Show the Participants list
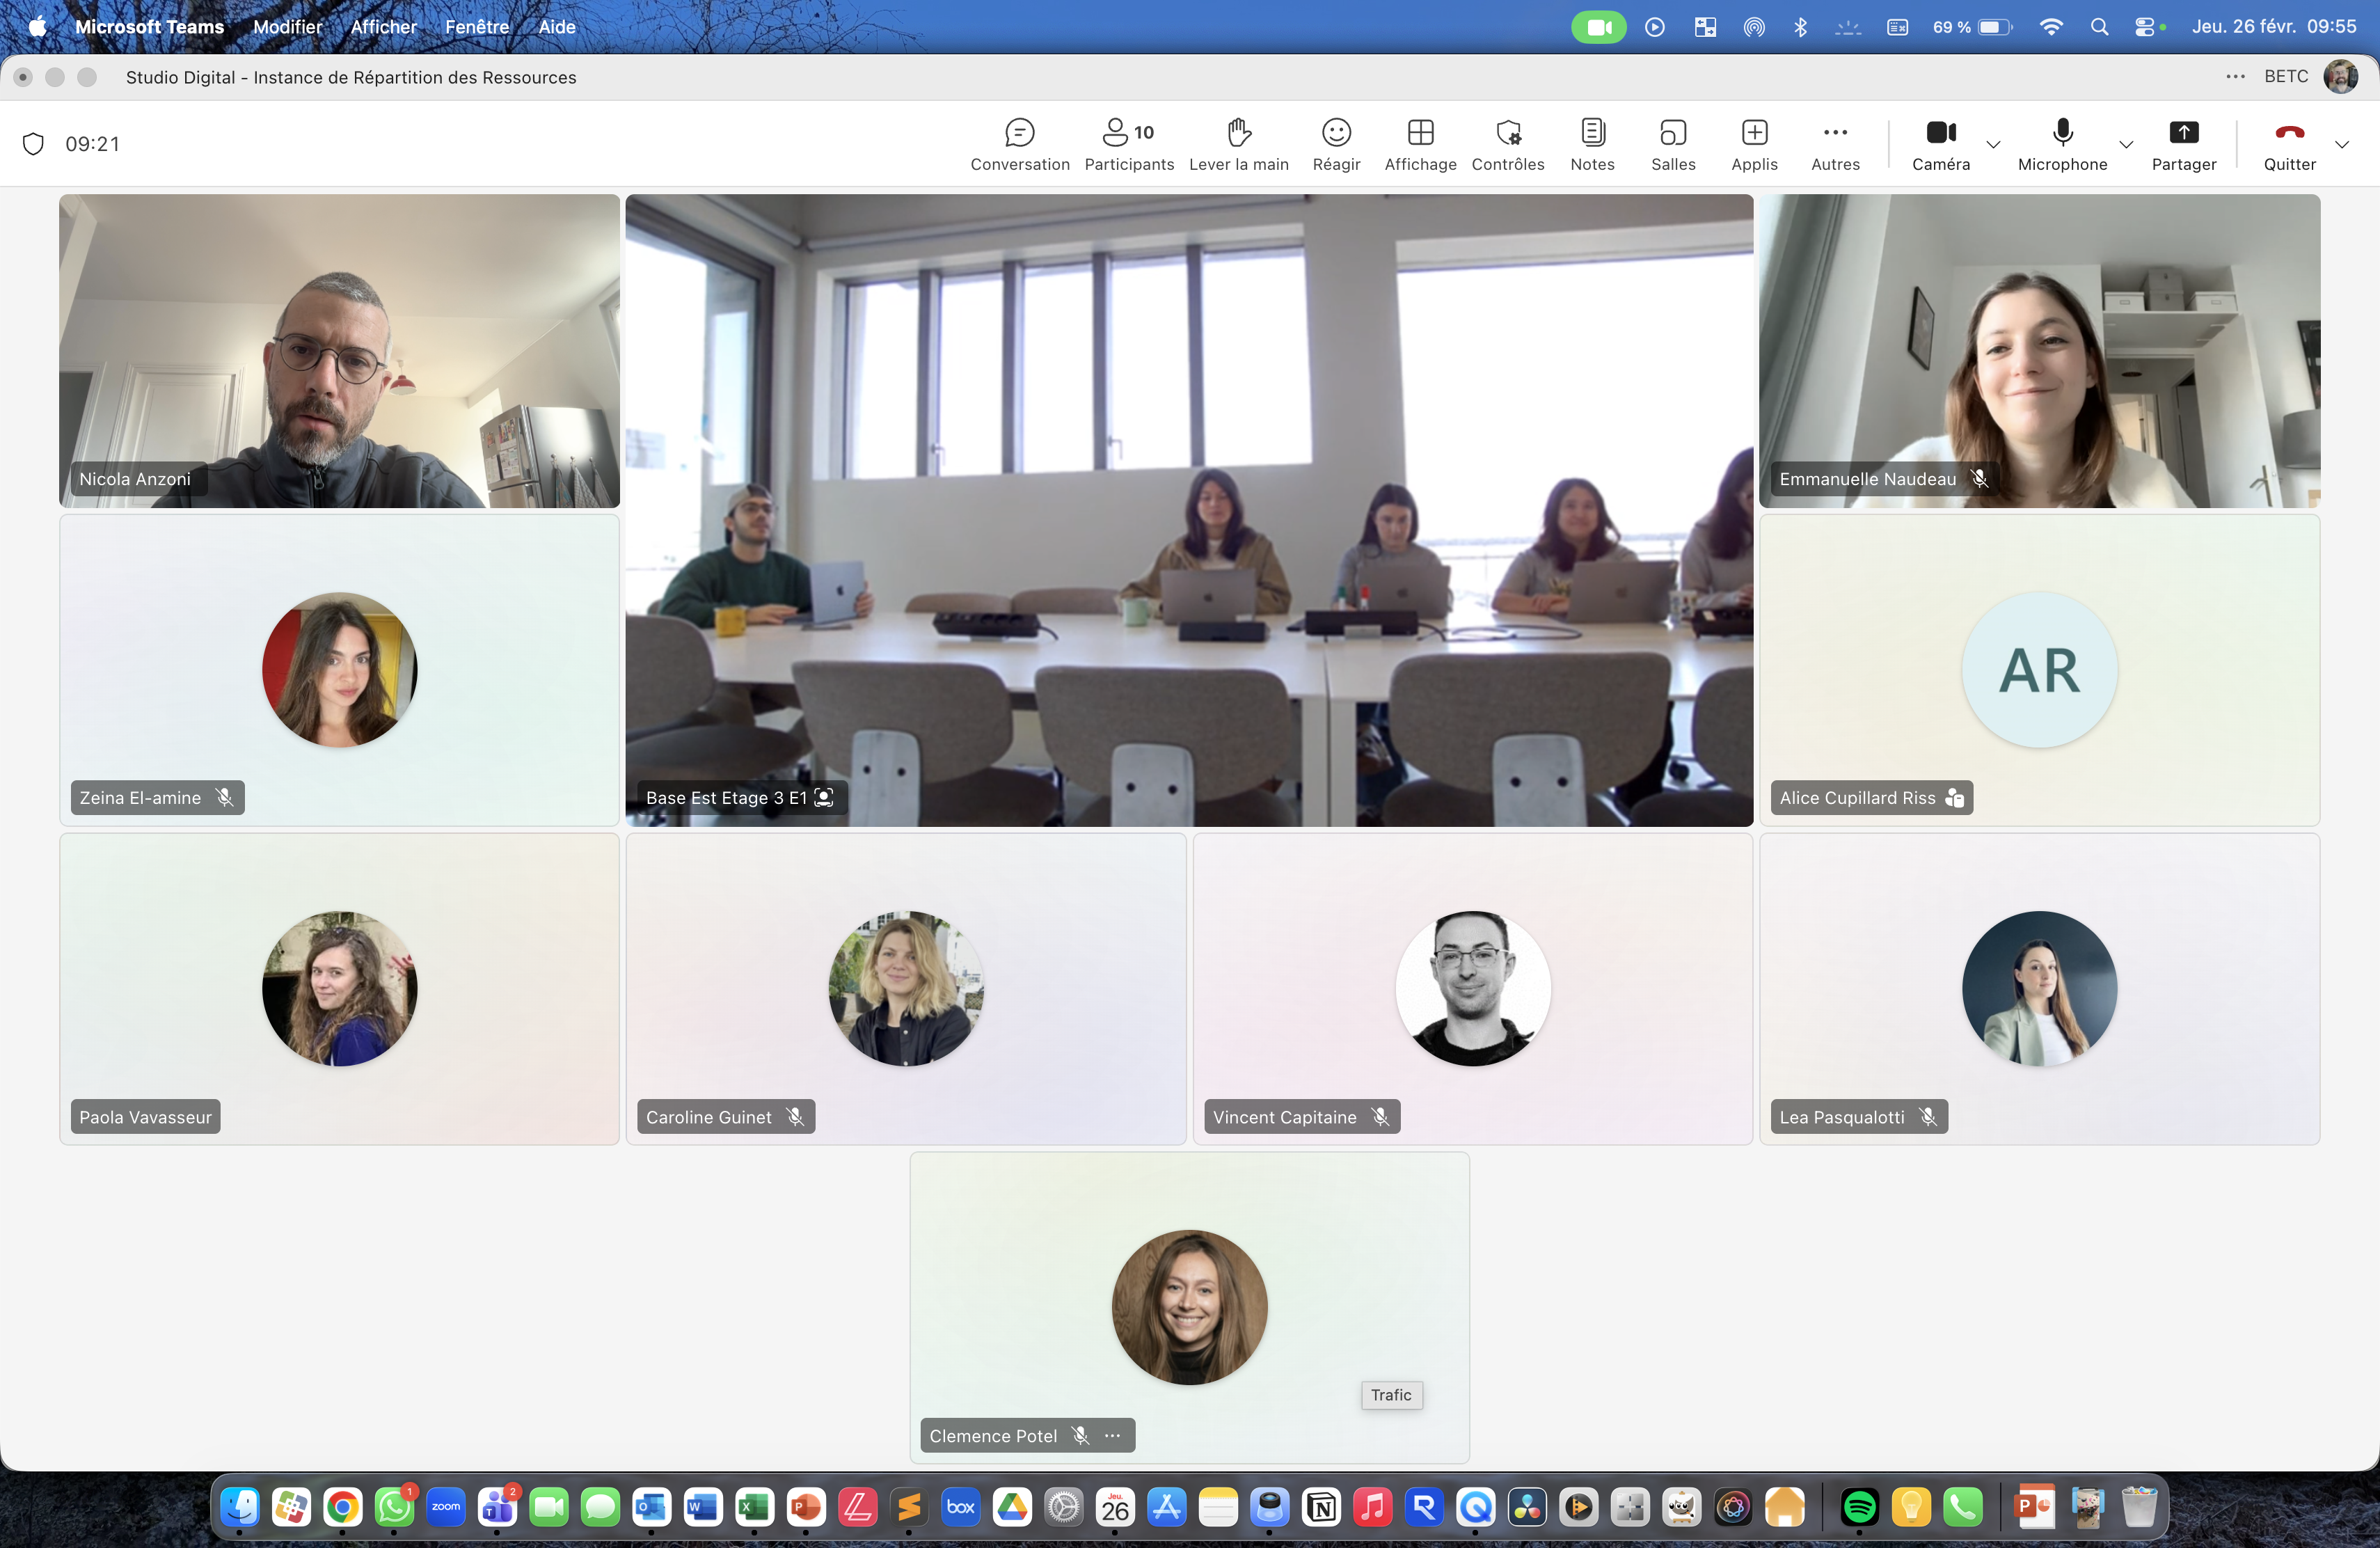2380x1548 pixels. click(x=1128, y=144)
